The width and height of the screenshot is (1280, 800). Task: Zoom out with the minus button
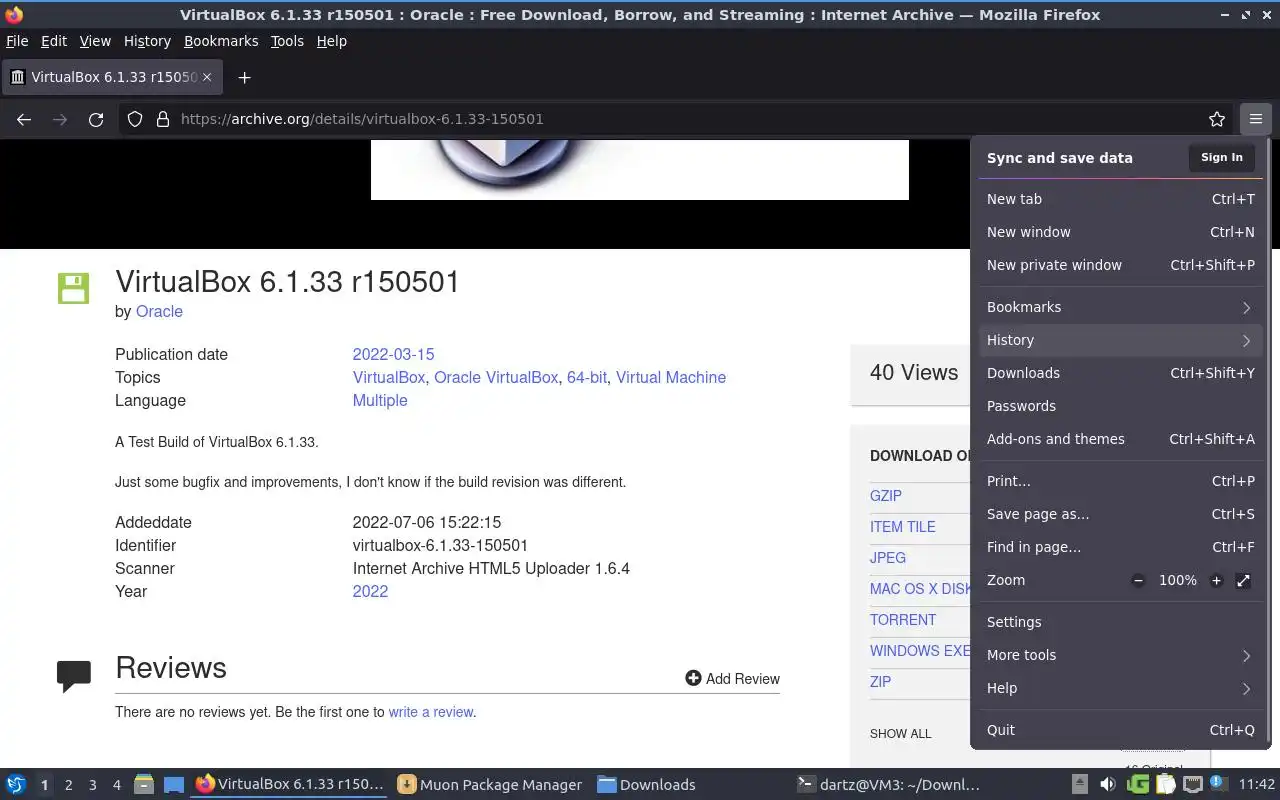(1138, 580)
